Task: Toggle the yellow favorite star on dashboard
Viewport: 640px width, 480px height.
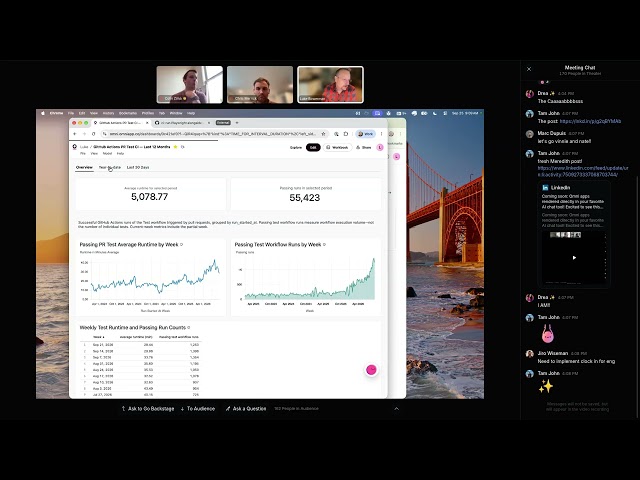Action: pos(176,147)
